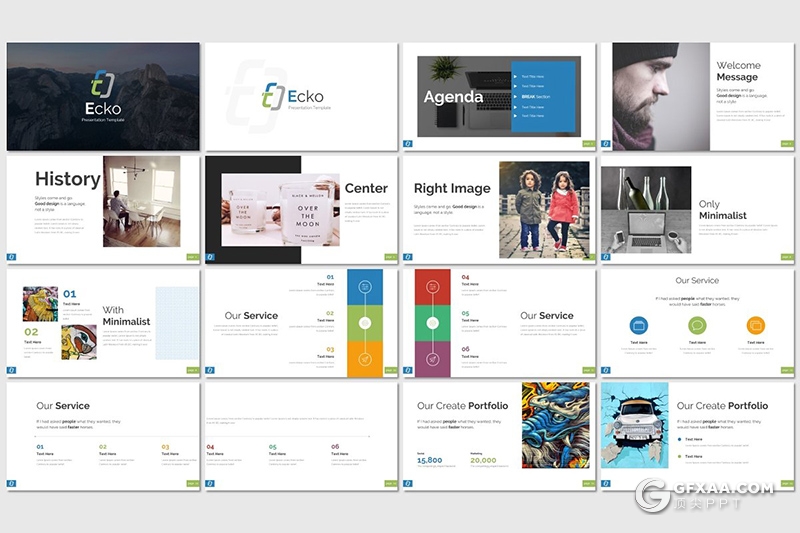This screenshot has height=533, width=800.
Task: Open the Portfolio slide with car breaking wall
Action: pos(697,435)
